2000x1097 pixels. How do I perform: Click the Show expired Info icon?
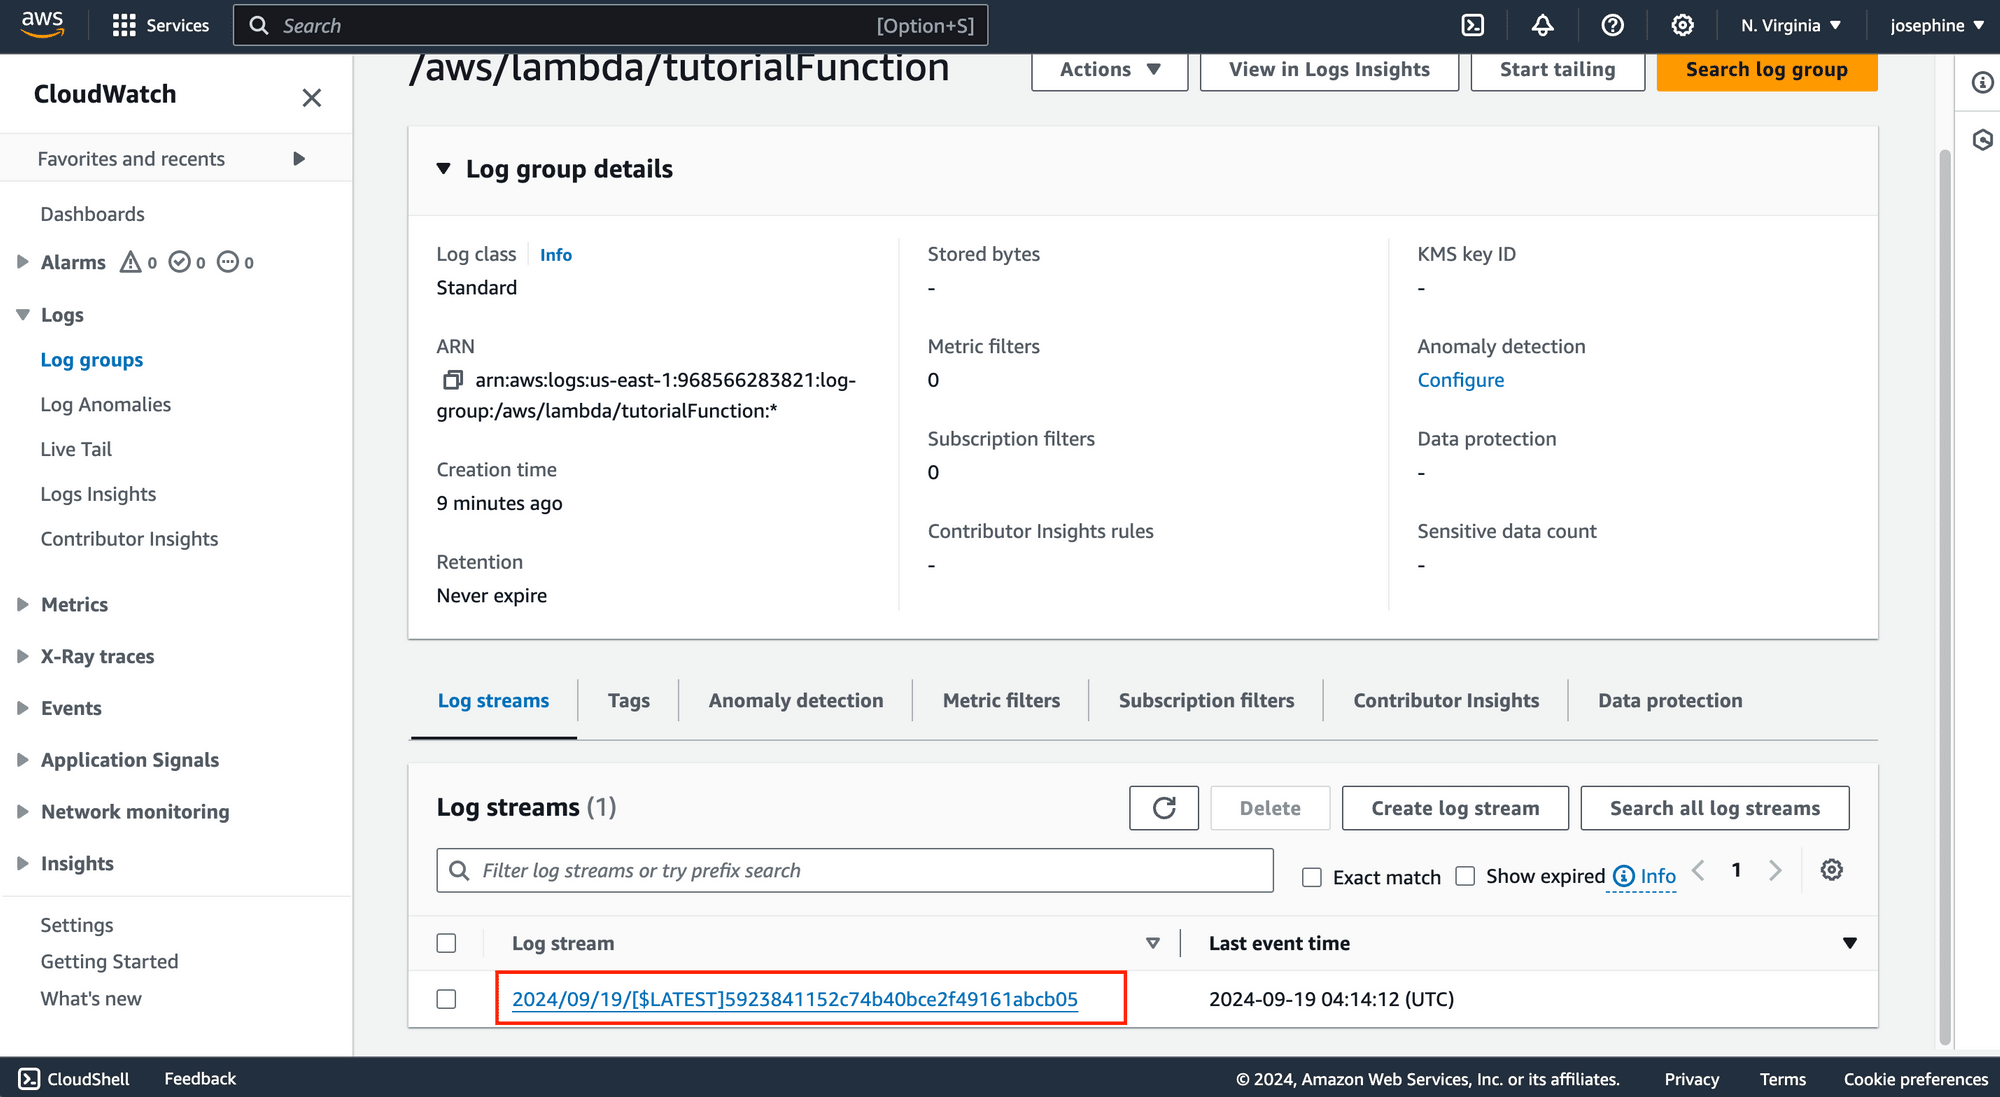[x=1624, y=876]
